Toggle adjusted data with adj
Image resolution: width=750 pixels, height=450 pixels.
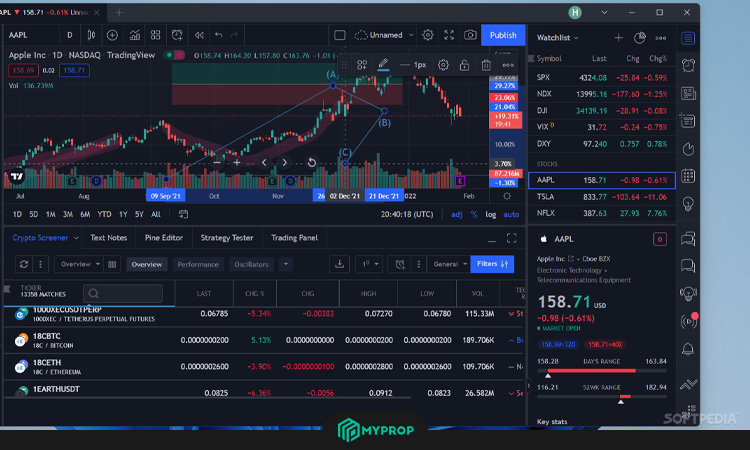[x=456, y=214]
